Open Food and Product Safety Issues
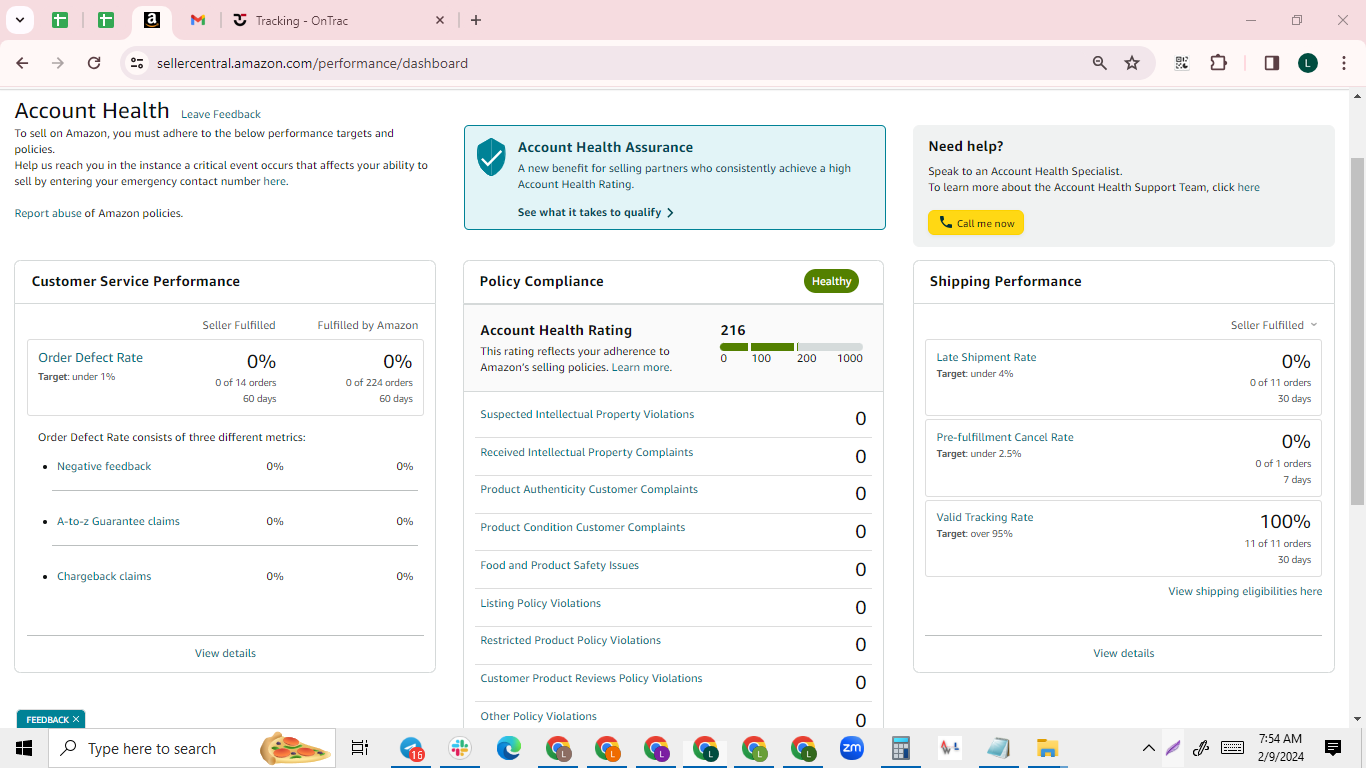Image resolution: width=1366 pixels, height=768 pixels. [x=559, y=565]
